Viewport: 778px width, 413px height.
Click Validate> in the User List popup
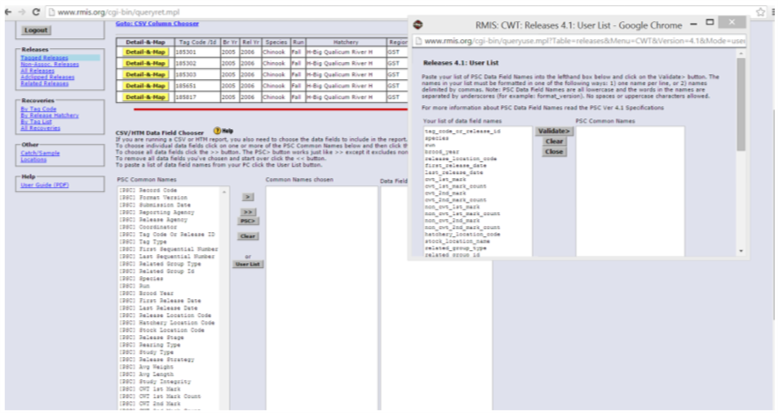pos(554,131)
